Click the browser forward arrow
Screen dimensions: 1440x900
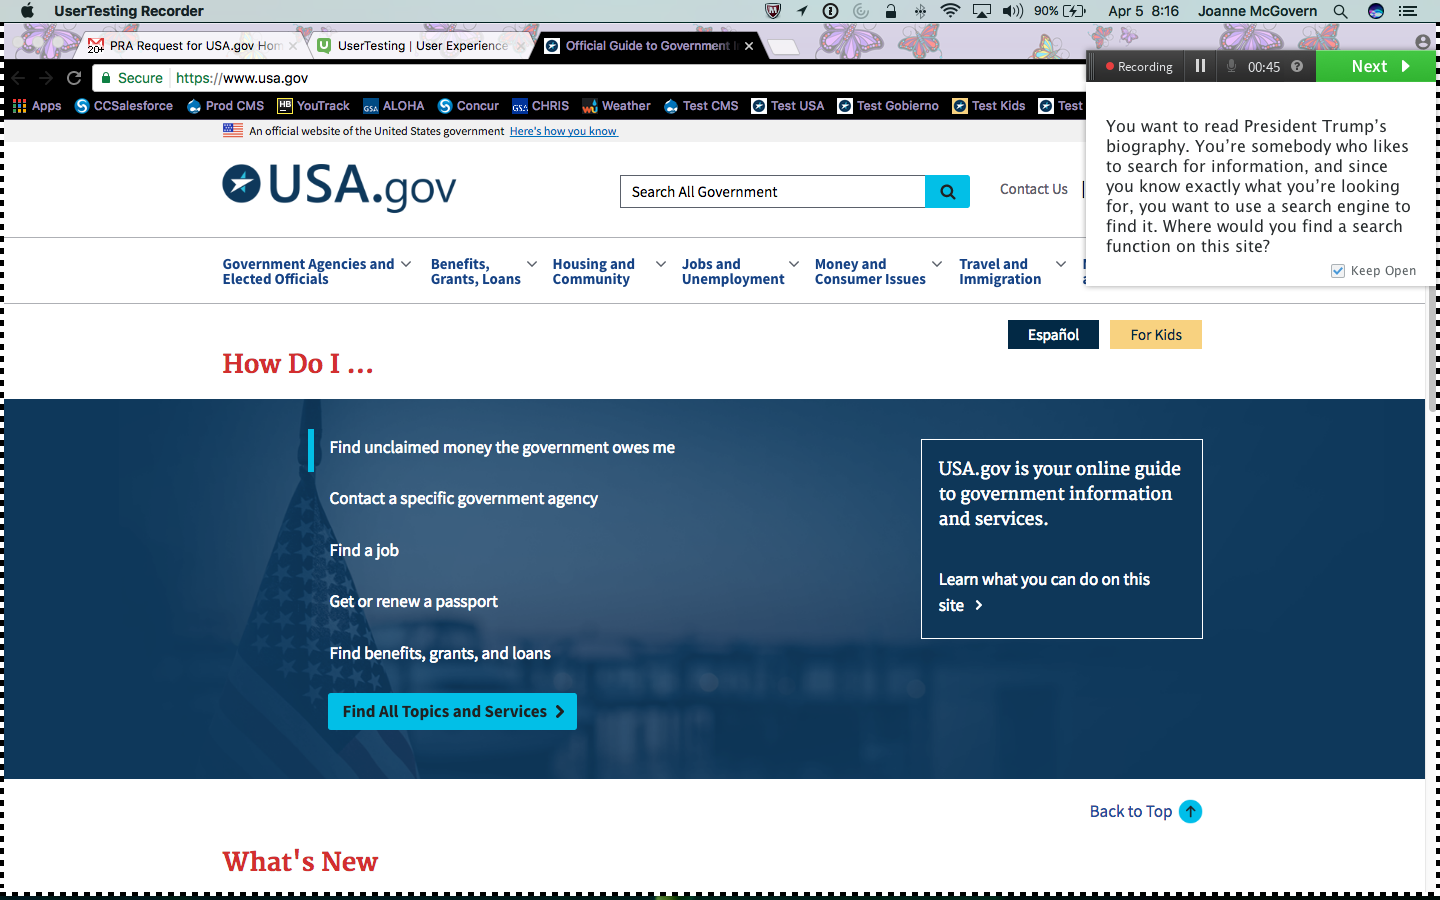pyautogui.click(x=46, y=77)
